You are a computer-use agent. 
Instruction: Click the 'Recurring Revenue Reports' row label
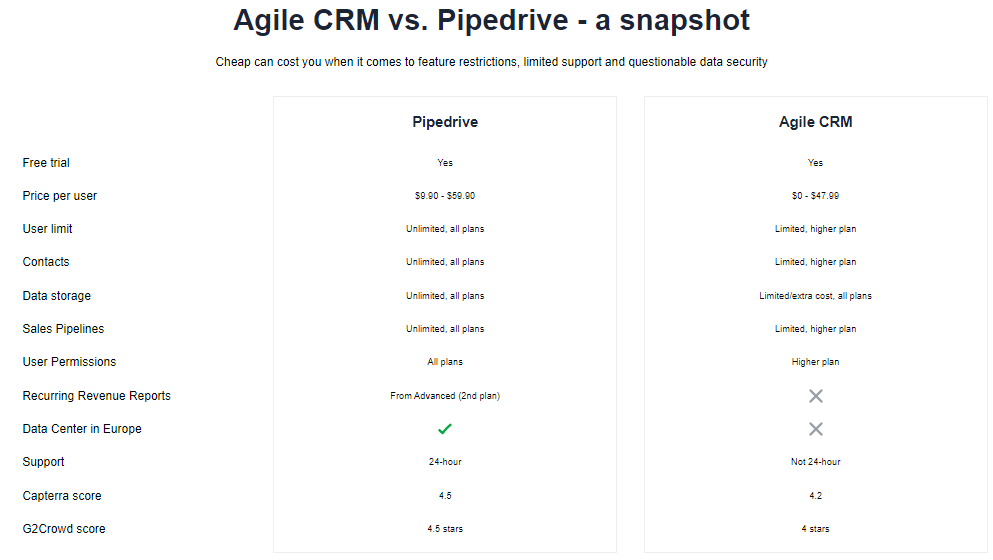point(97,396)
